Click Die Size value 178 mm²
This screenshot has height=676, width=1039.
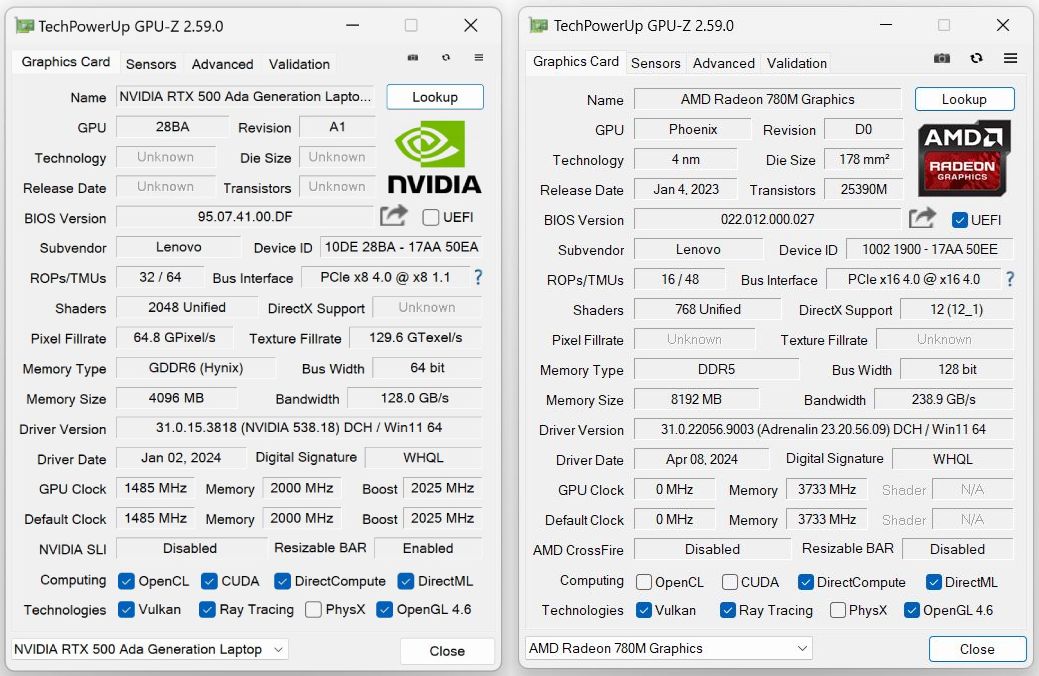pos(863,160)
